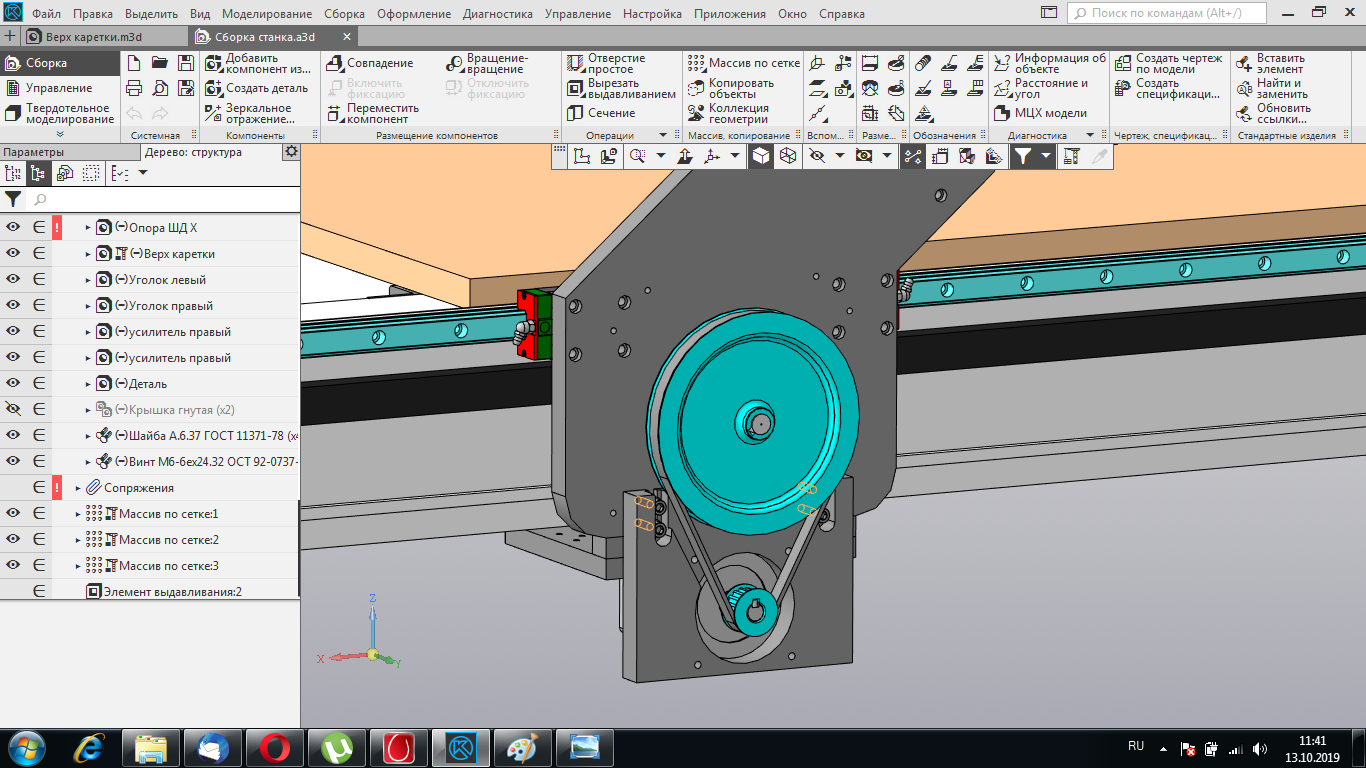Screen dimensions: 1366x768
Task: Click Сечение section tool
Action: (602, 113)
